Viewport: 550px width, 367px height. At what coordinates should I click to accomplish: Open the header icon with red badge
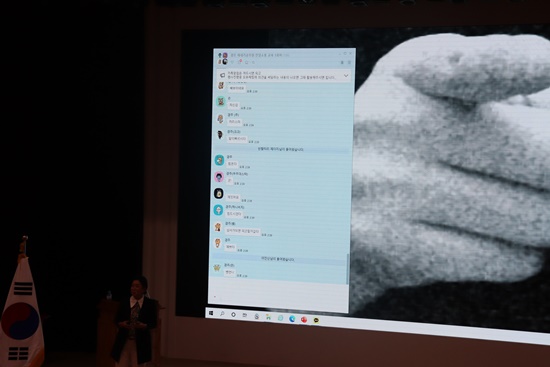click(x=240, y=62)
